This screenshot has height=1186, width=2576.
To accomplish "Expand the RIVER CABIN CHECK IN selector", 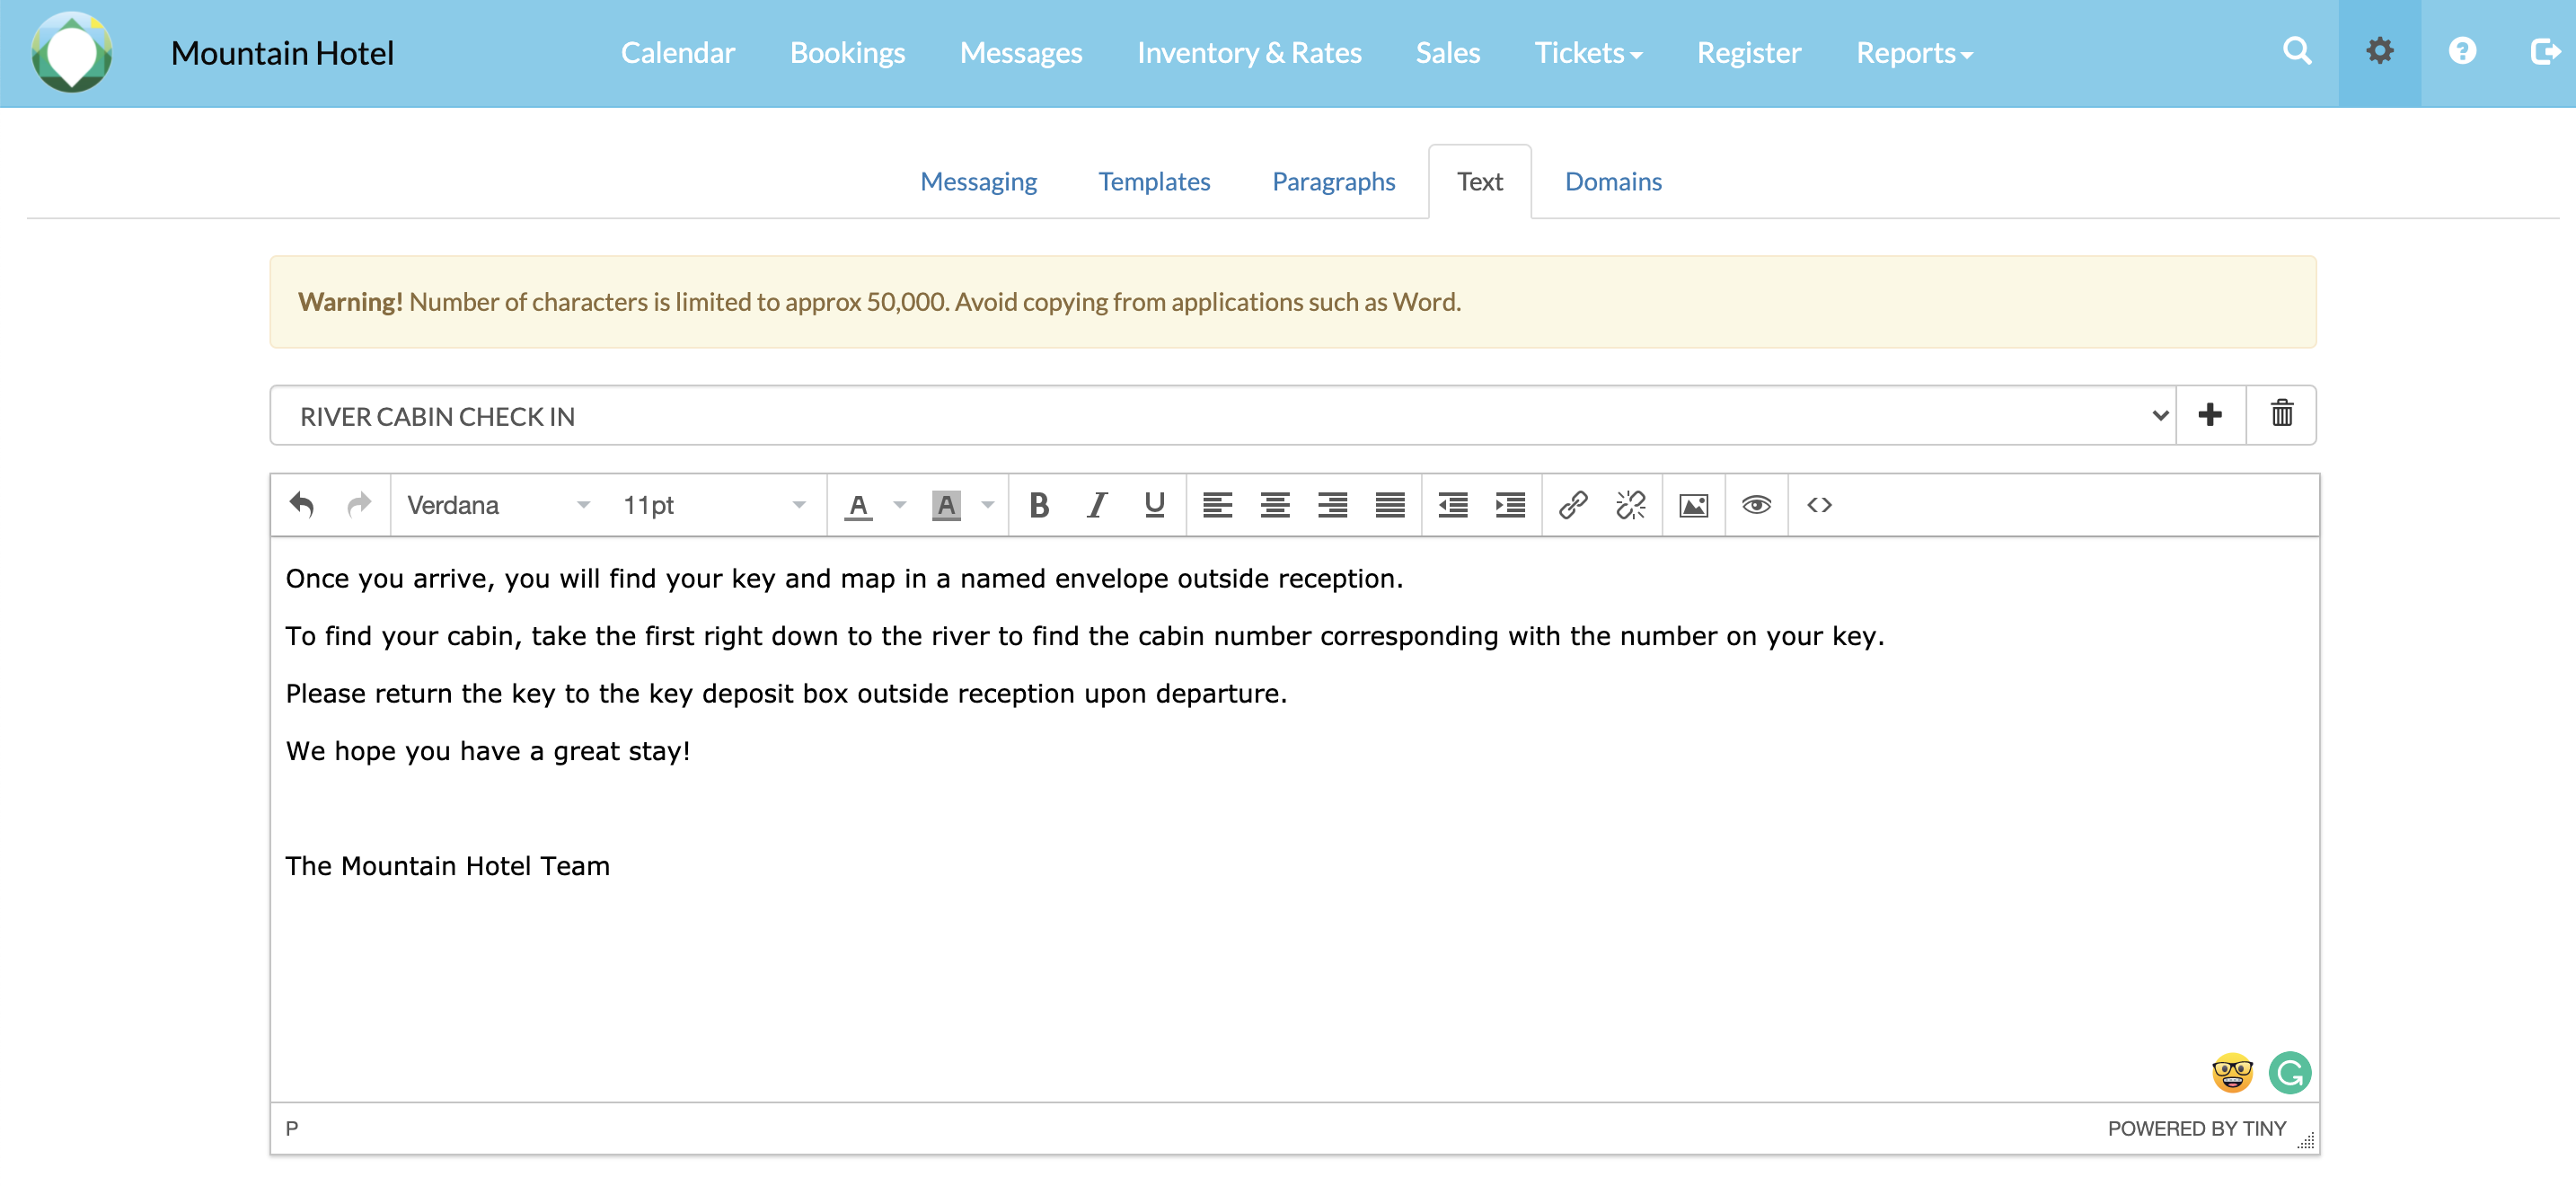I will [x=1222, y=416].
